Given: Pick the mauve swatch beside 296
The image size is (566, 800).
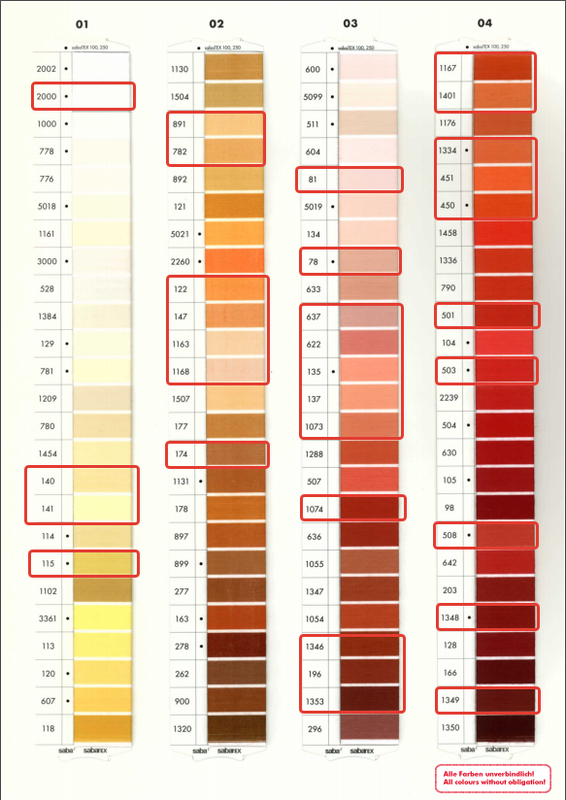Looking at the screenshot, I should [x=370, y=729].
